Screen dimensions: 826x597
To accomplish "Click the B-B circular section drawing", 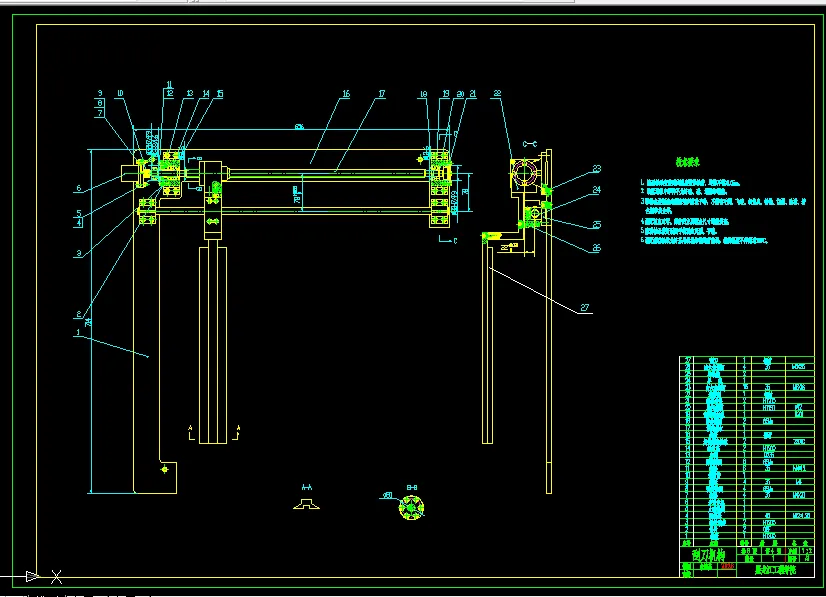I will pos(411,507).
